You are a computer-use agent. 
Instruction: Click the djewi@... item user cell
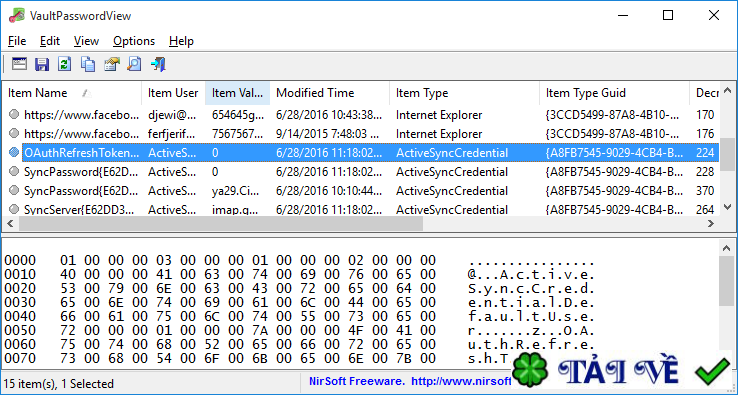(172, 115)
